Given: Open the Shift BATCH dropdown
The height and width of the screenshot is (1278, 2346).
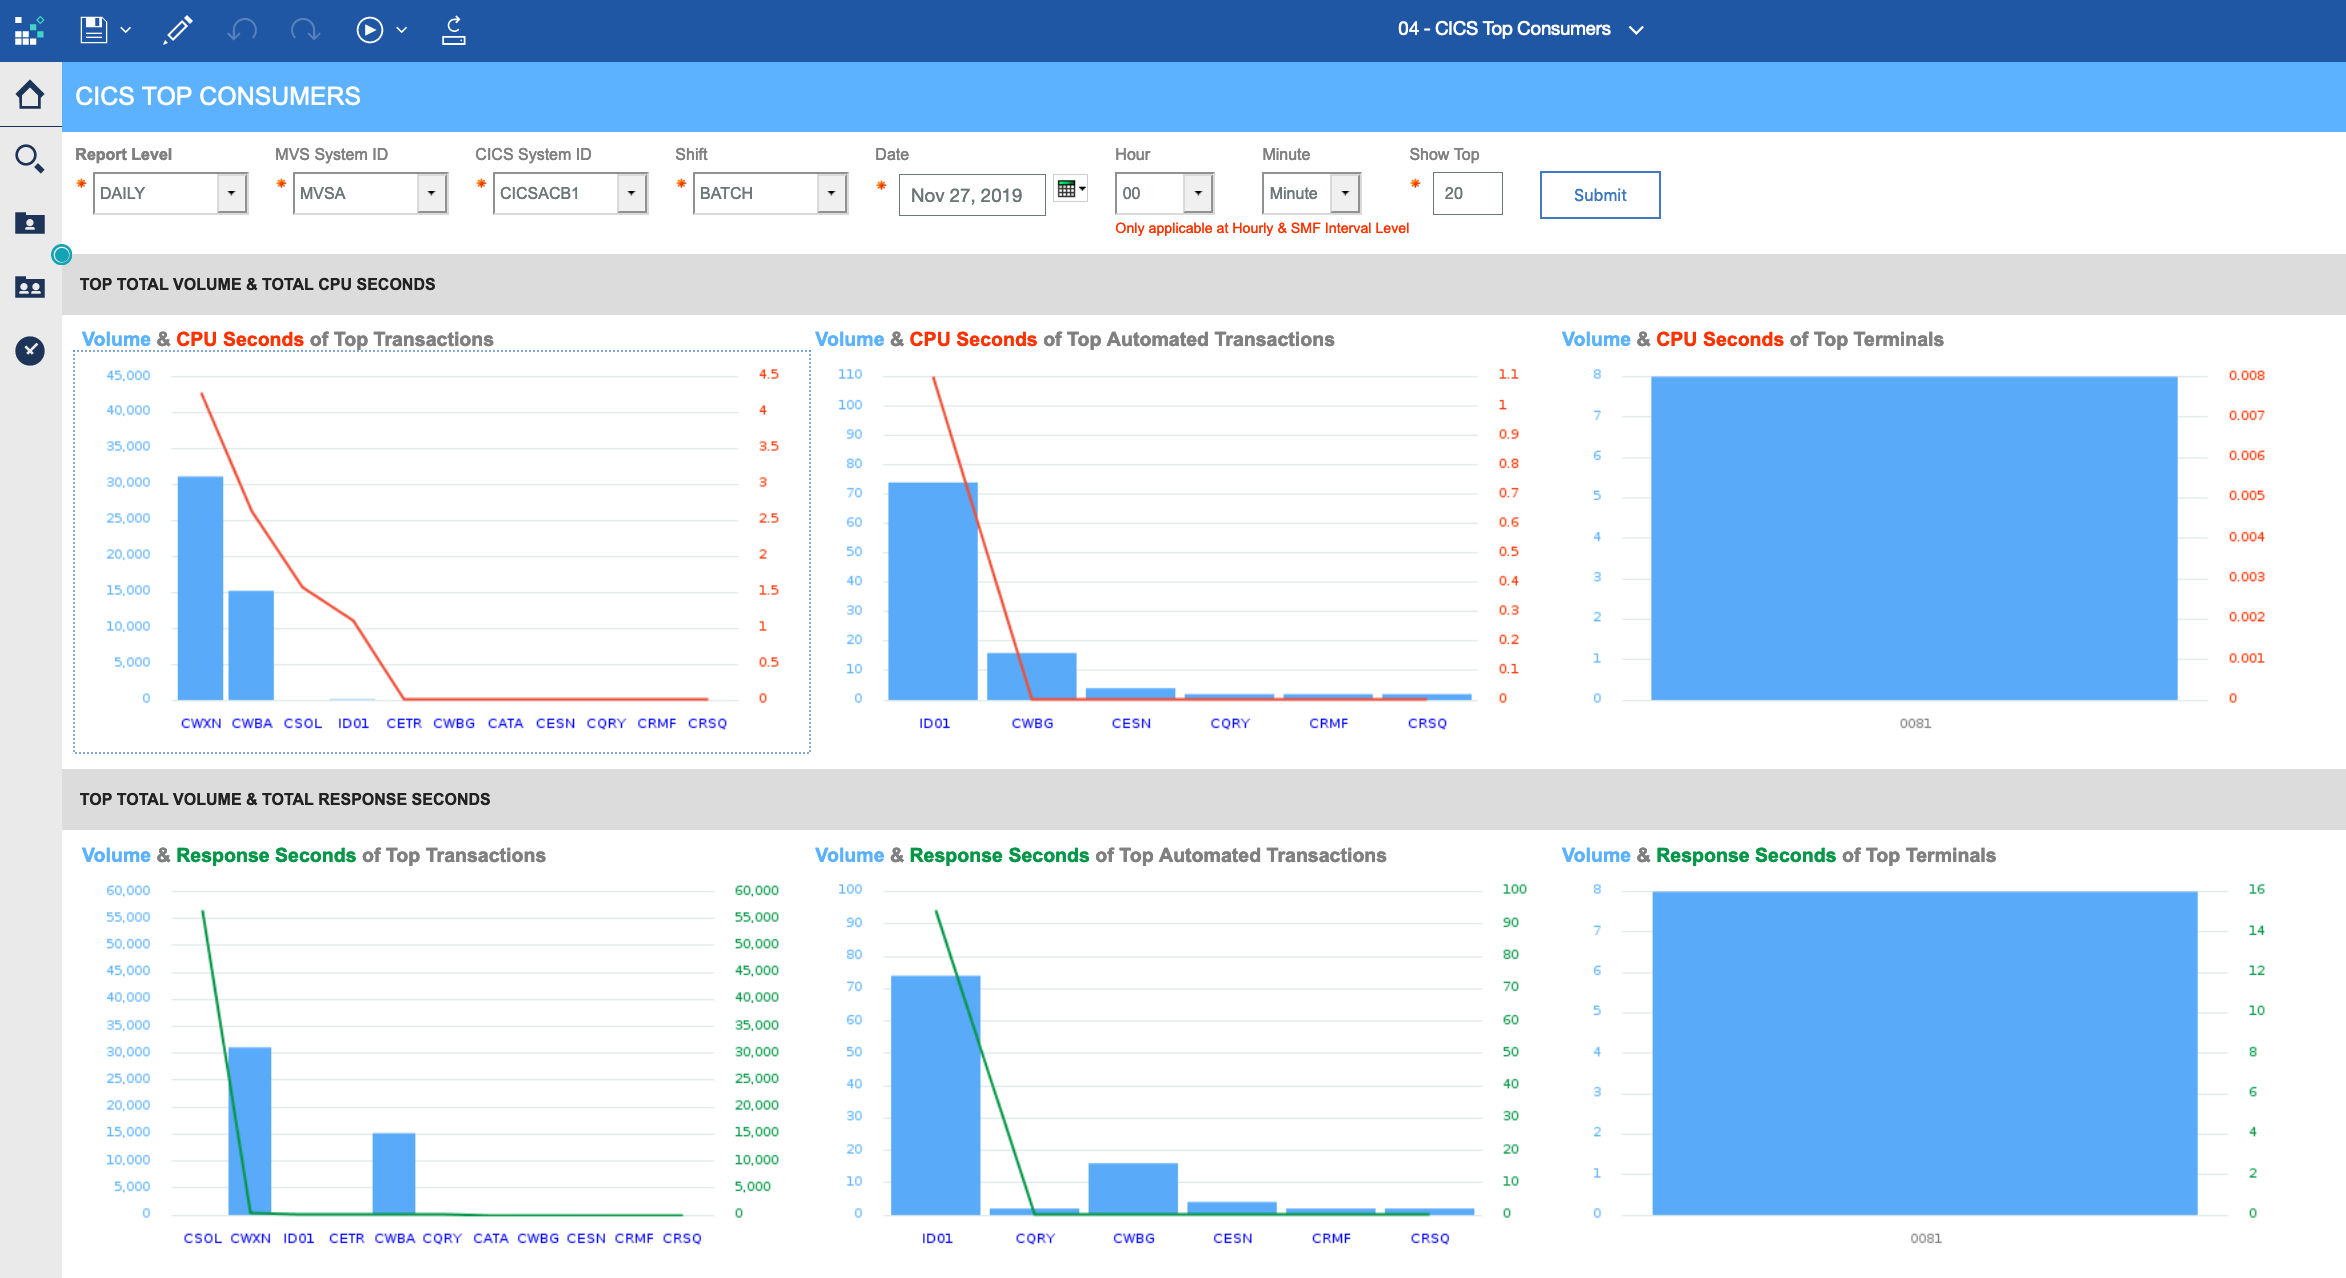Looking at the screenshot, I should (770, 193).
